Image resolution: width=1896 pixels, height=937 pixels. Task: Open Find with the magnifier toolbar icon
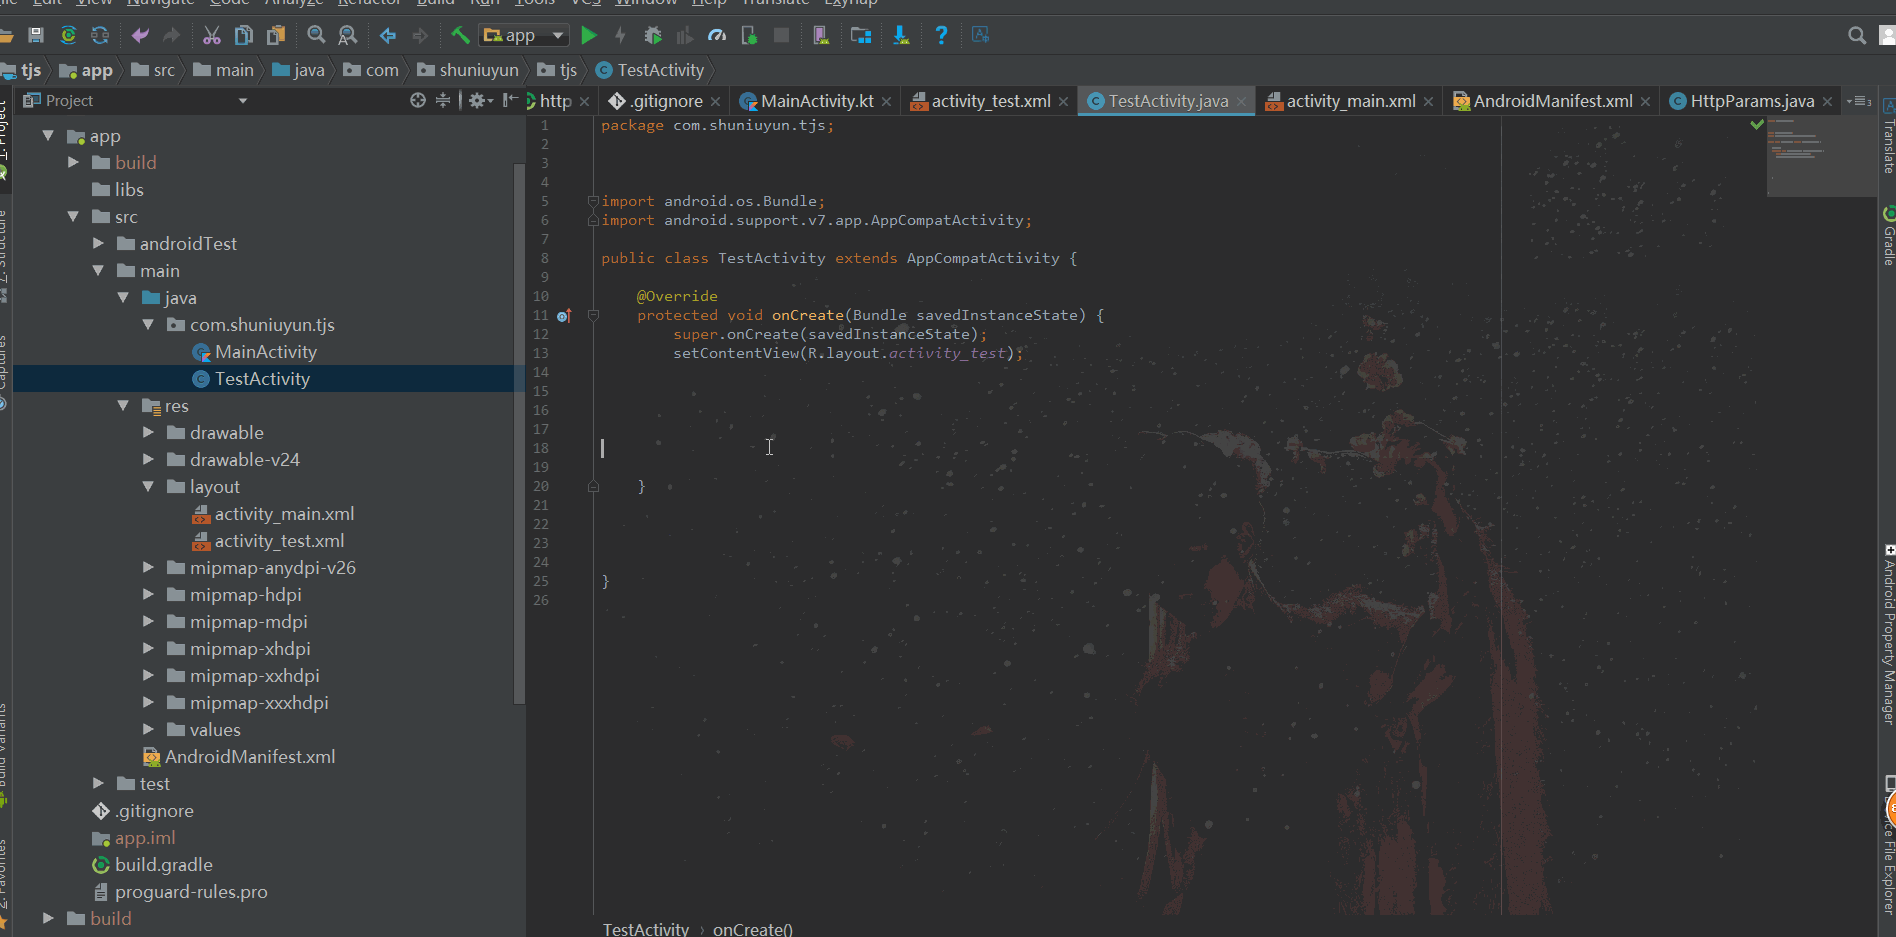[316, 35]
